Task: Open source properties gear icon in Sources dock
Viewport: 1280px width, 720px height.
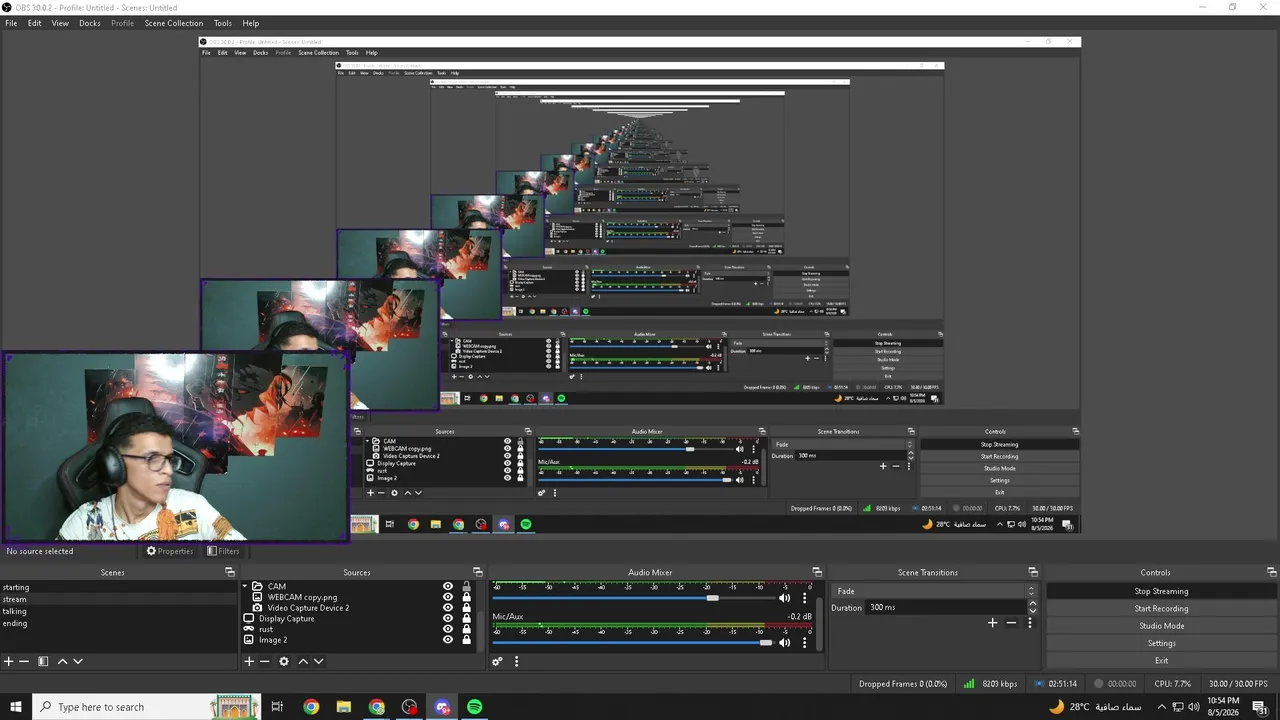Action: point(284,661)
